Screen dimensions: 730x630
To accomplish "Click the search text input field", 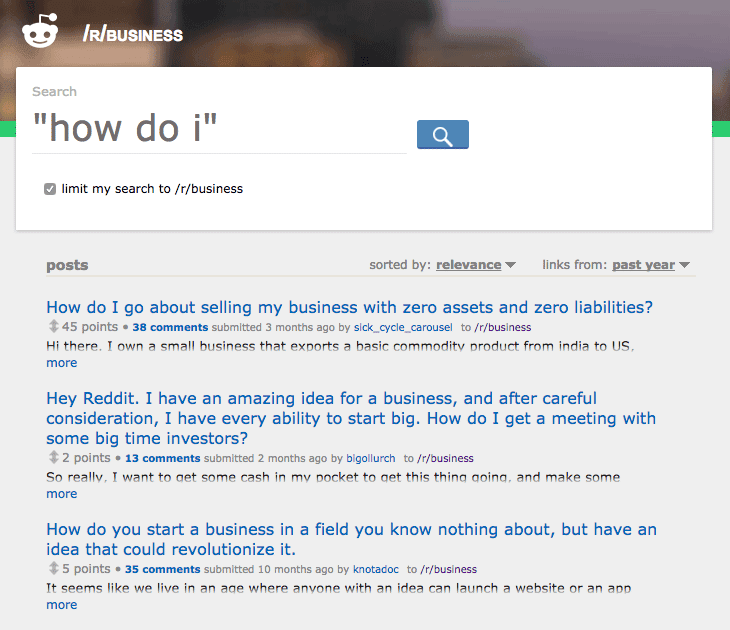I will point(218,130).
